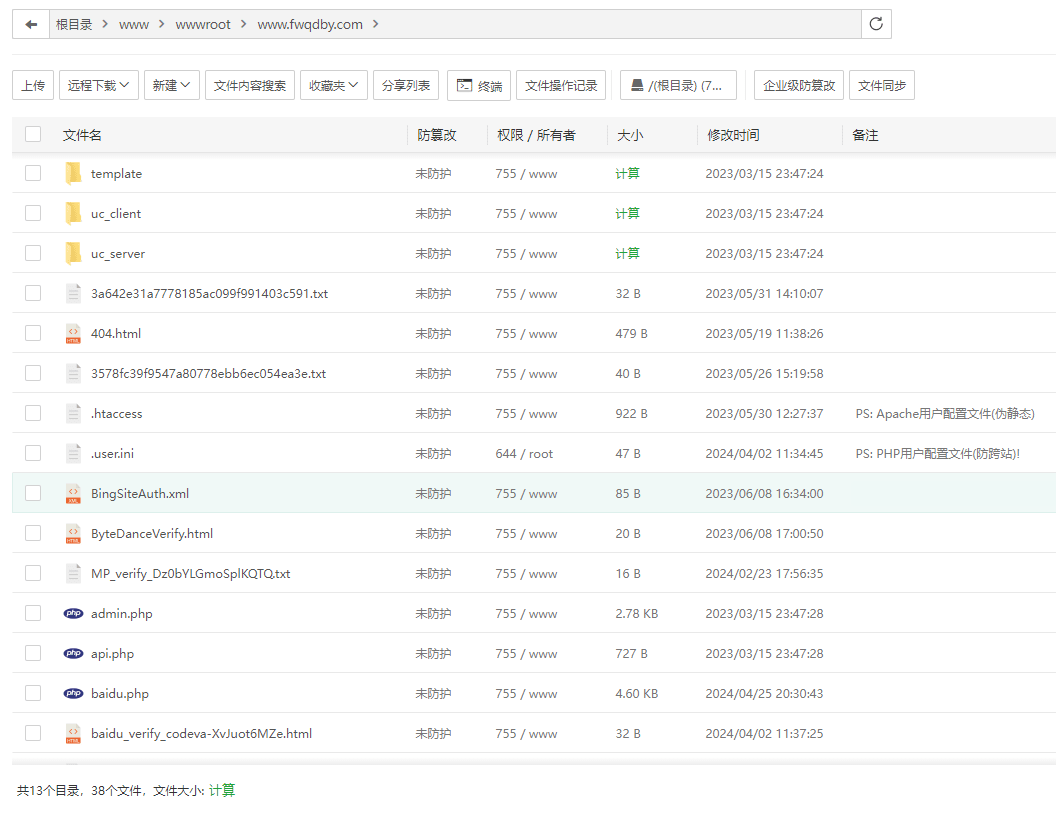1056x833 pixels.
Task: Click 644 / root permission for .user.ini
Action: pos(524,454)
